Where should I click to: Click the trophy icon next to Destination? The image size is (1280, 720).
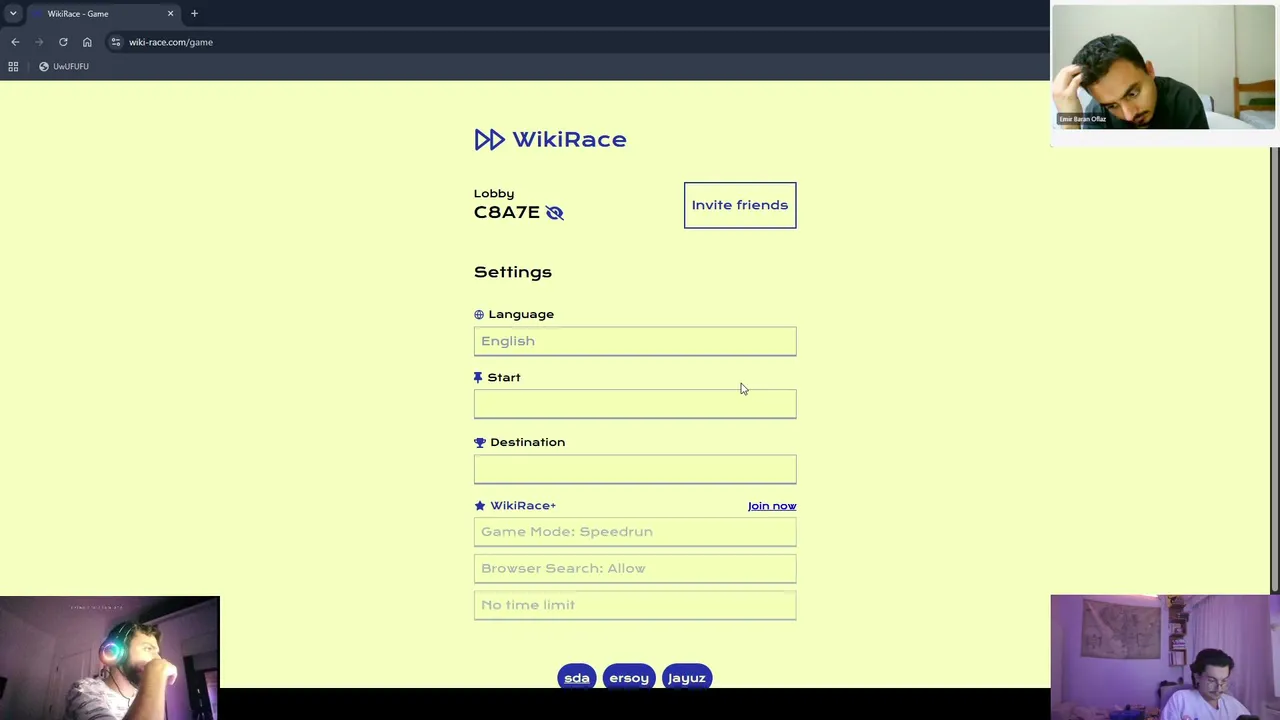coord(480,442)
